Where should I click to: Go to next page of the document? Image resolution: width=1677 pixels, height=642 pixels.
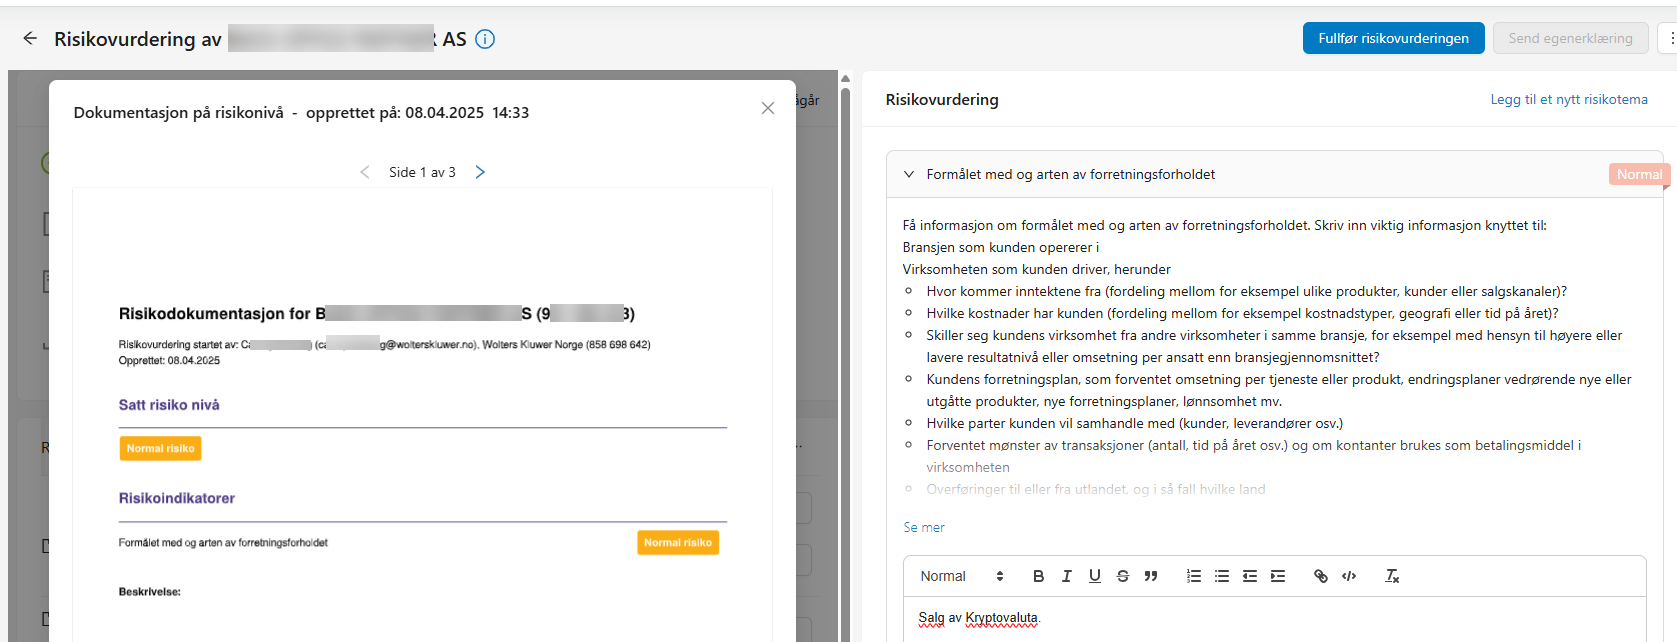(x=480, y=172)
